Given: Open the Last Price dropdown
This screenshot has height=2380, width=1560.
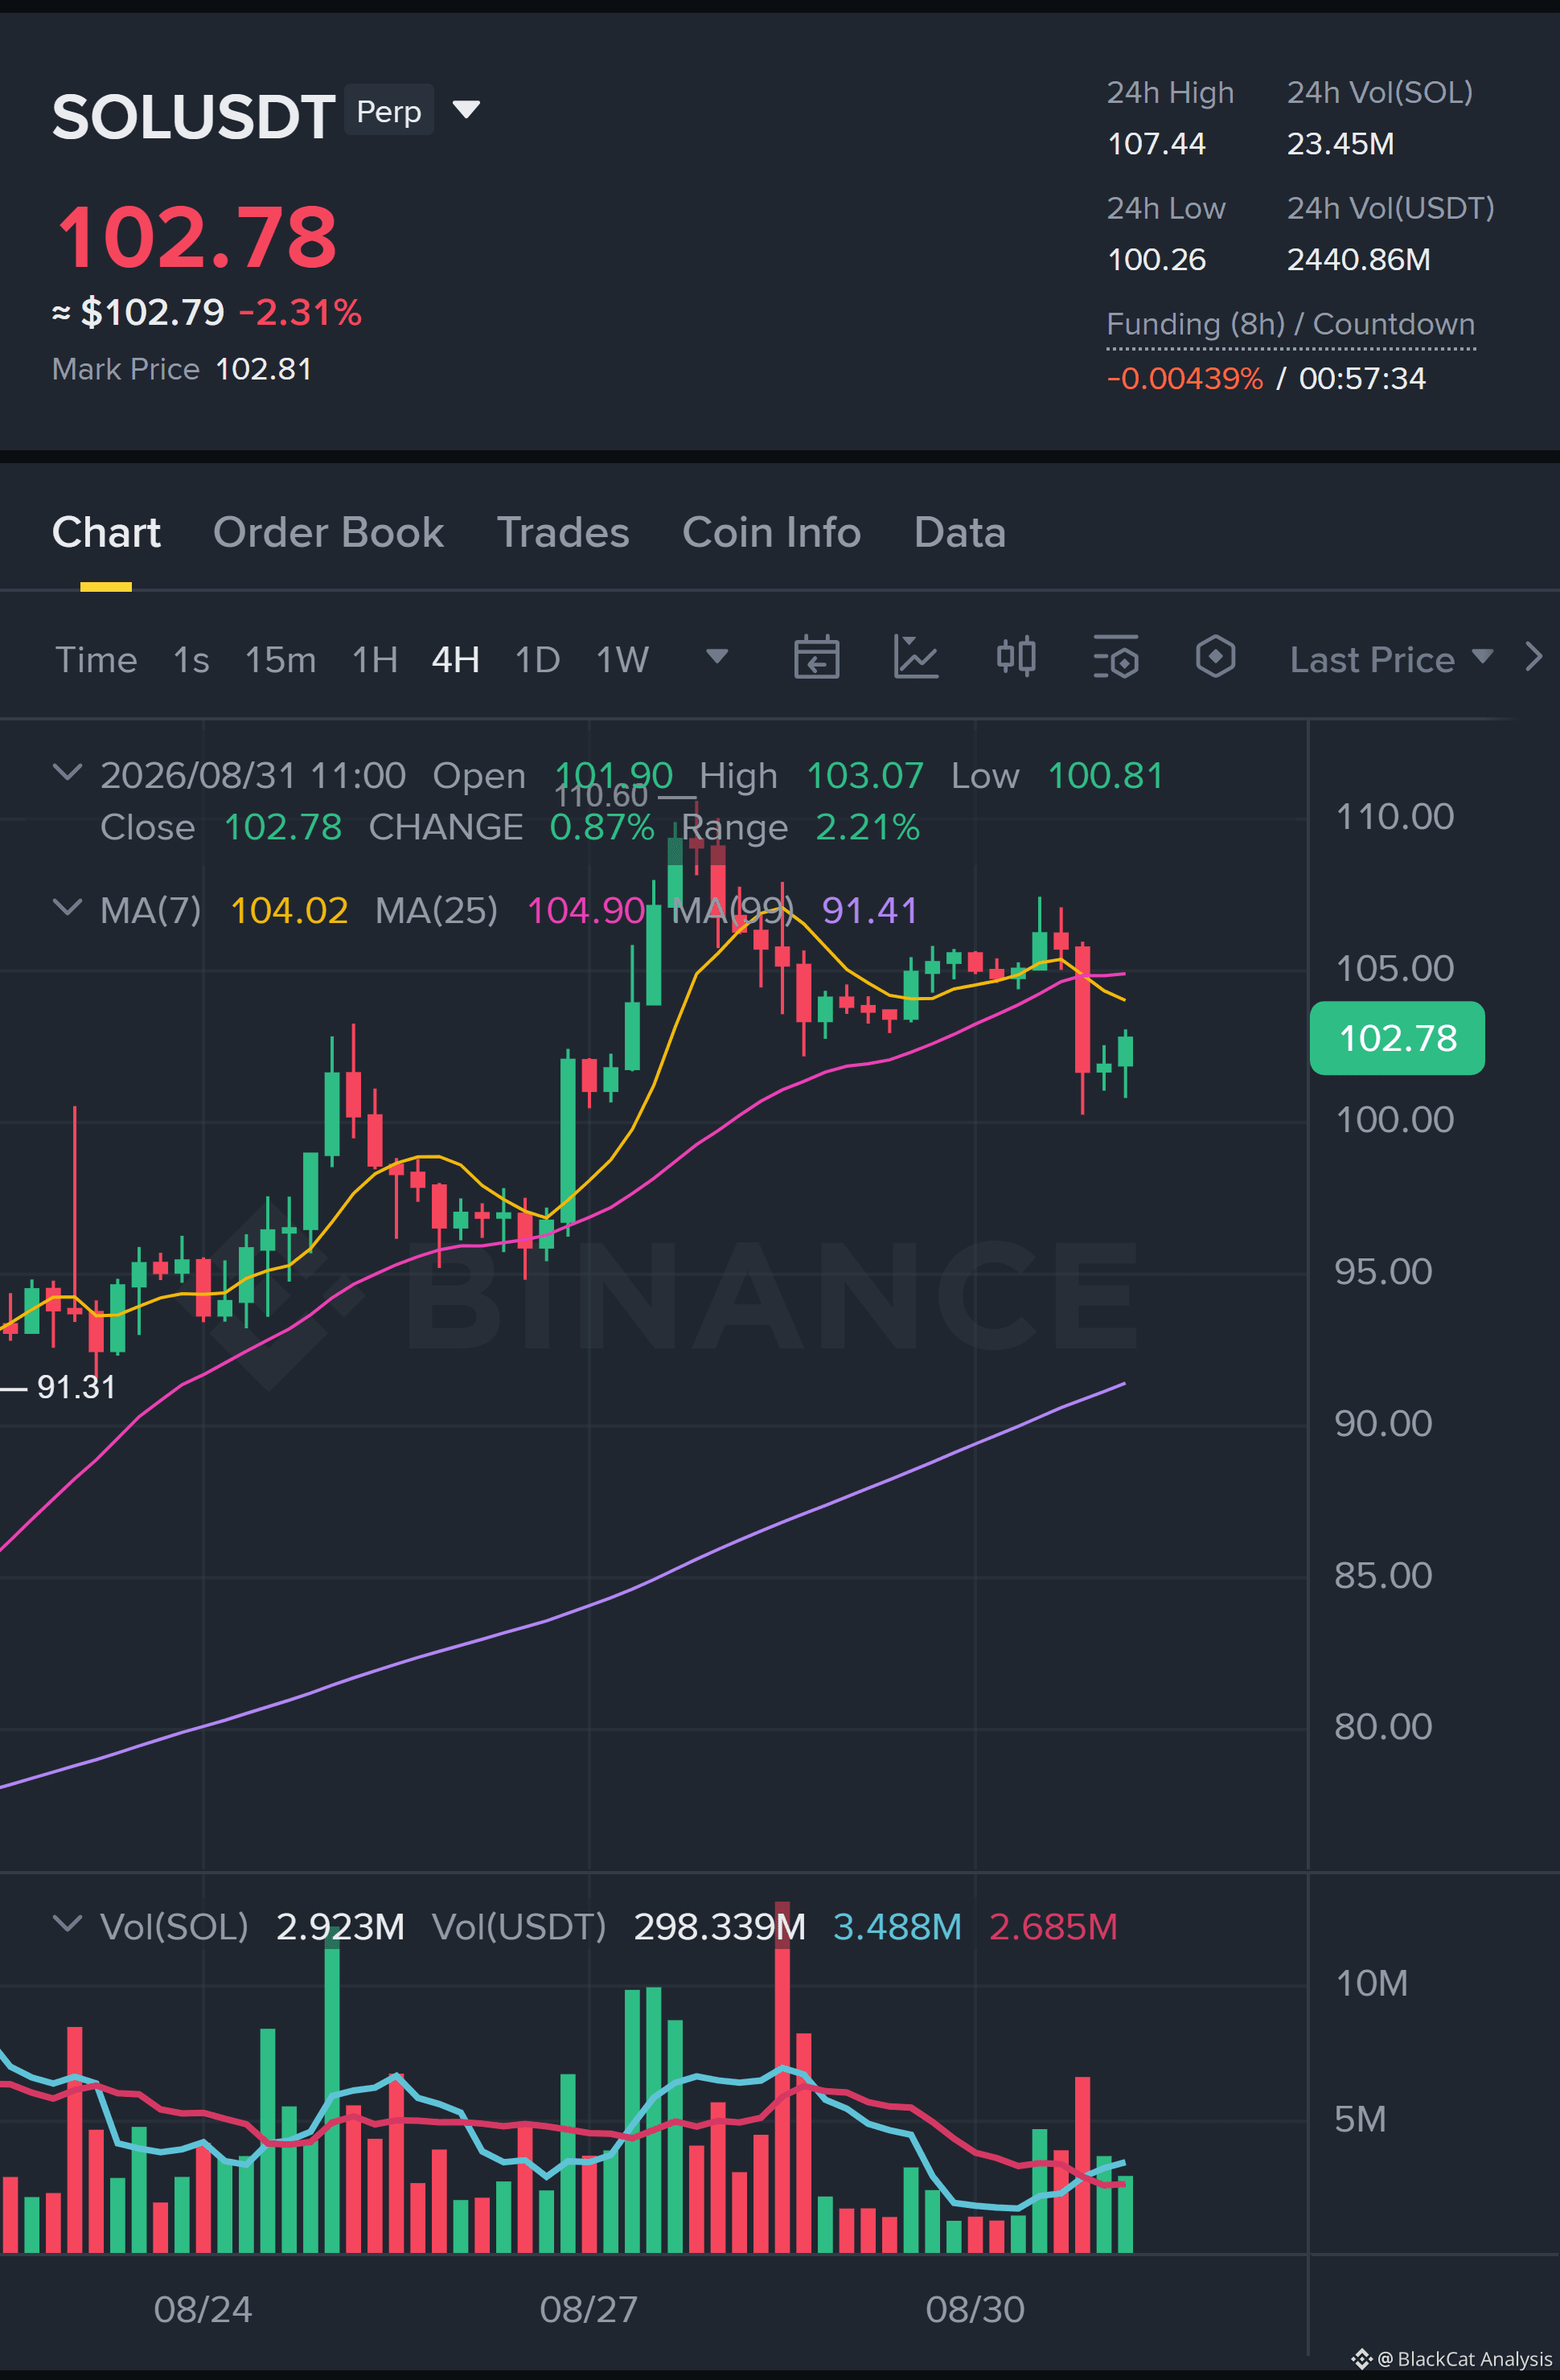Looking at the screenshot, I should (1391, 659).
